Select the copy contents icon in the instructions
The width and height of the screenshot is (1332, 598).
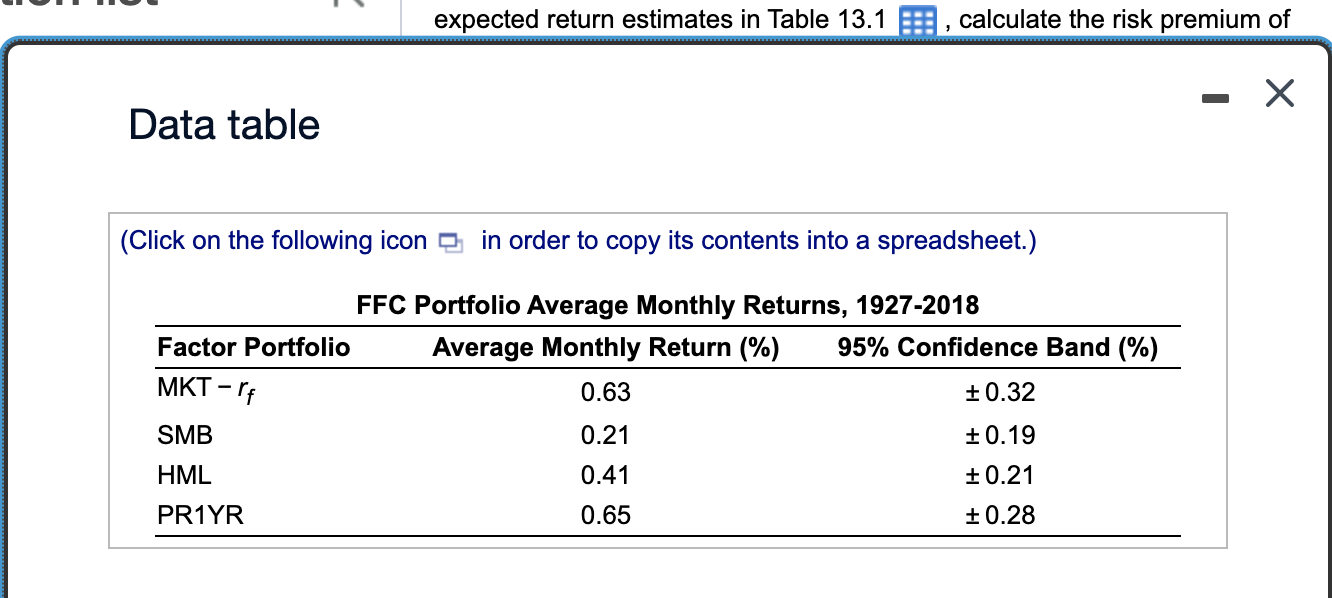452,241
